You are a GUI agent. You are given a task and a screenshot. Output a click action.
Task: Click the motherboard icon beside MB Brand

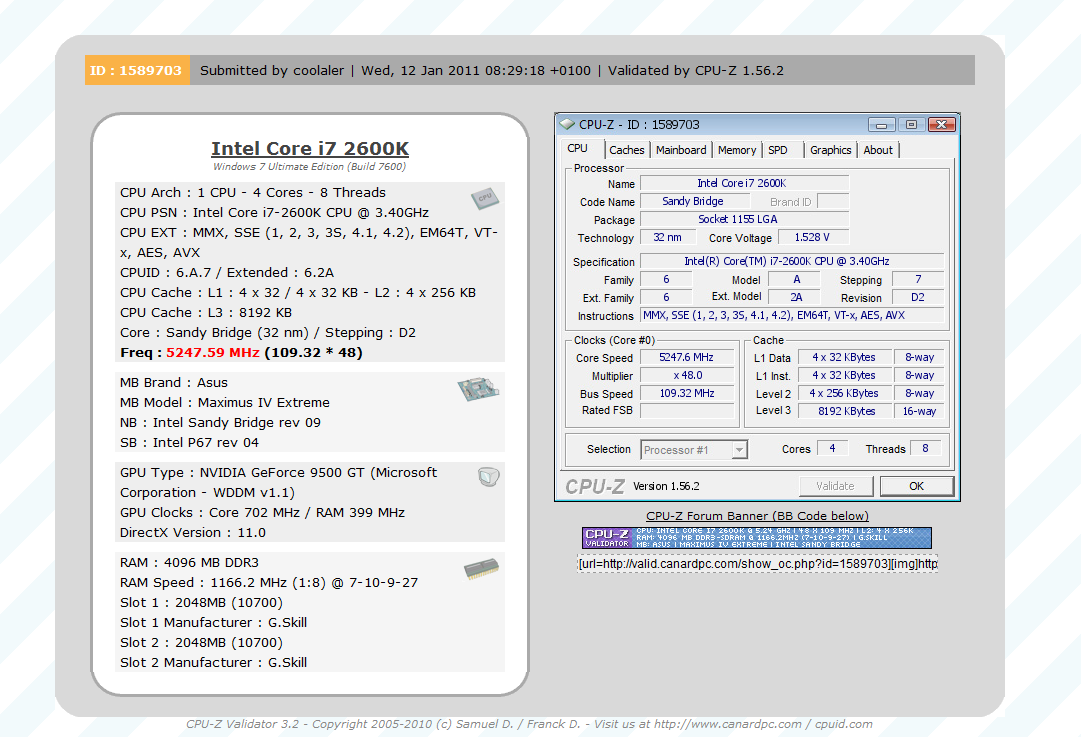click(478, 389)
